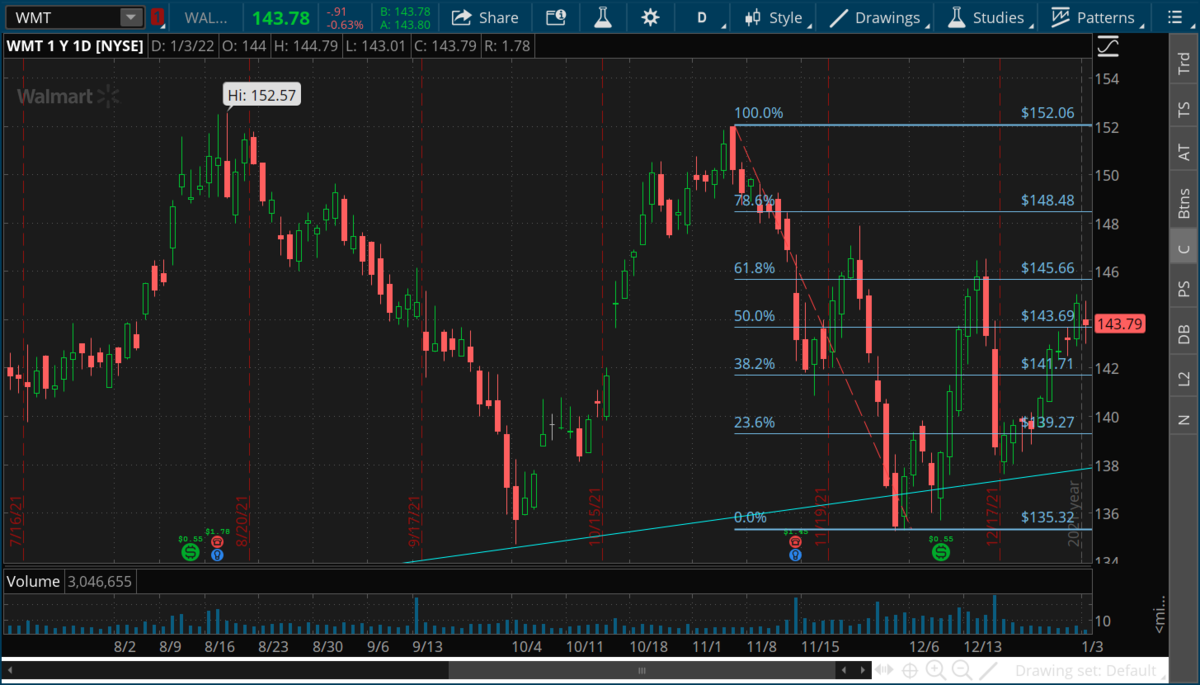1200x685 pixels.
Task: Open the Patterns menu
Action: tap(1094, 17)
